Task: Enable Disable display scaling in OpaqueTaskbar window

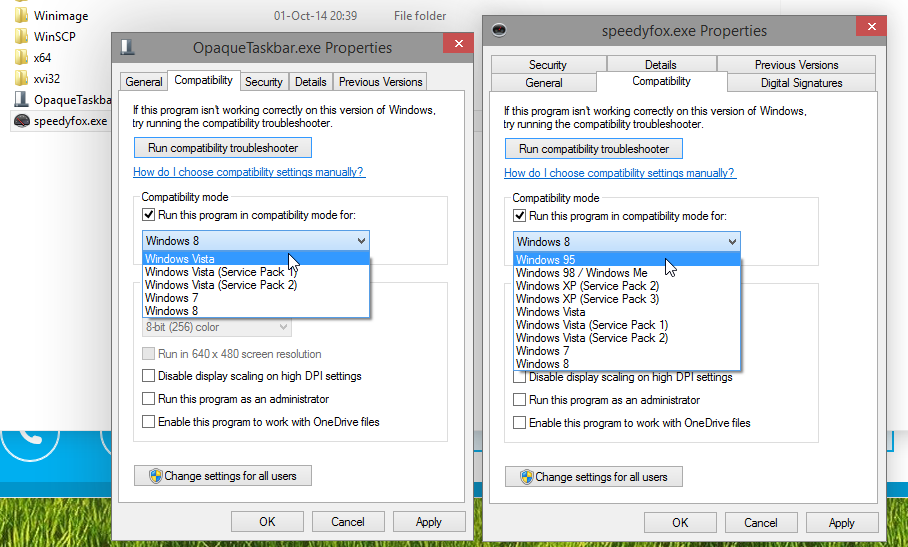Action: click(148, 376)
